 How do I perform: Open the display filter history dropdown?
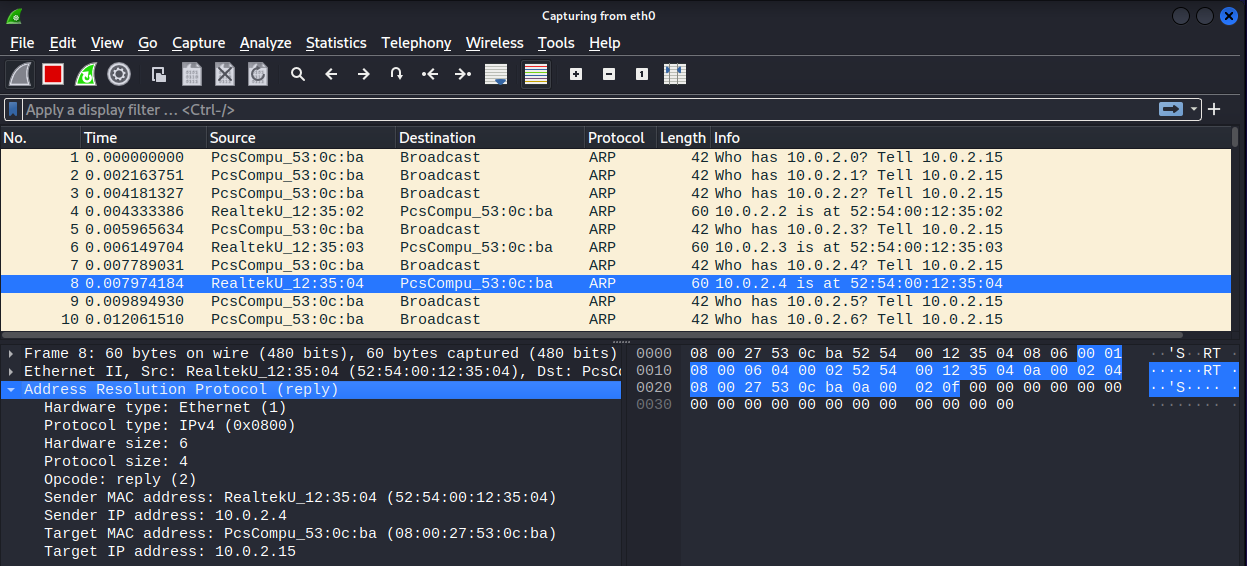(x=1194, y=109)
